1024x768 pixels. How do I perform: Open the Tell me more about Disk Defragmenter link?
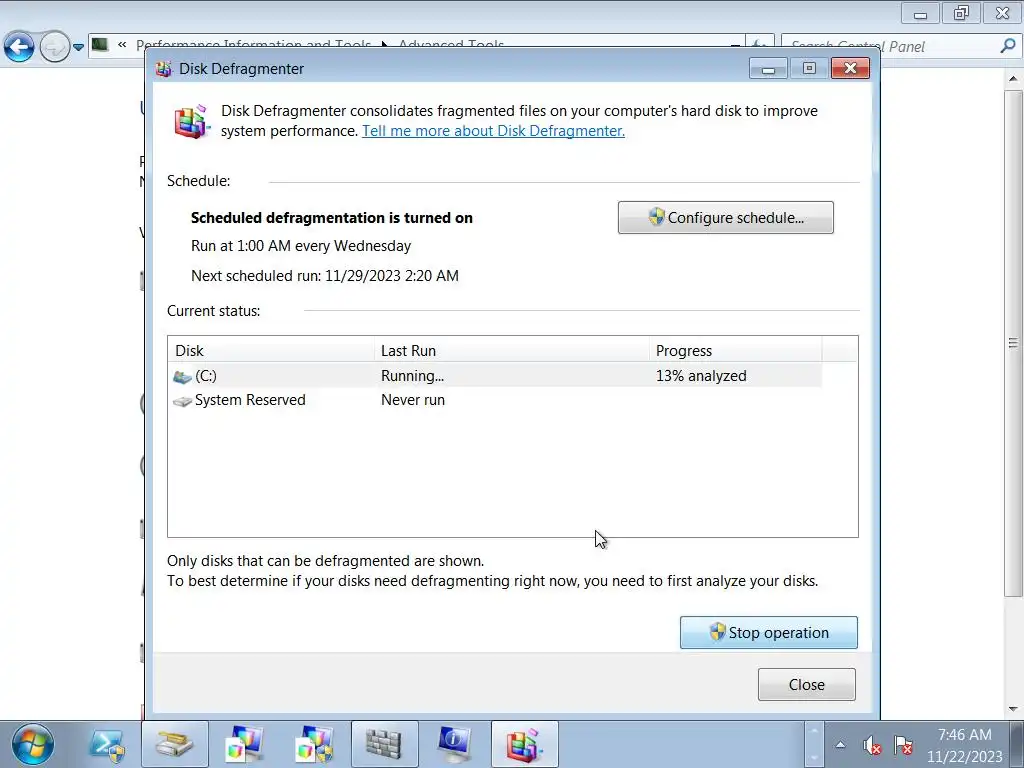pyautogui.click(x=493, y=131)
